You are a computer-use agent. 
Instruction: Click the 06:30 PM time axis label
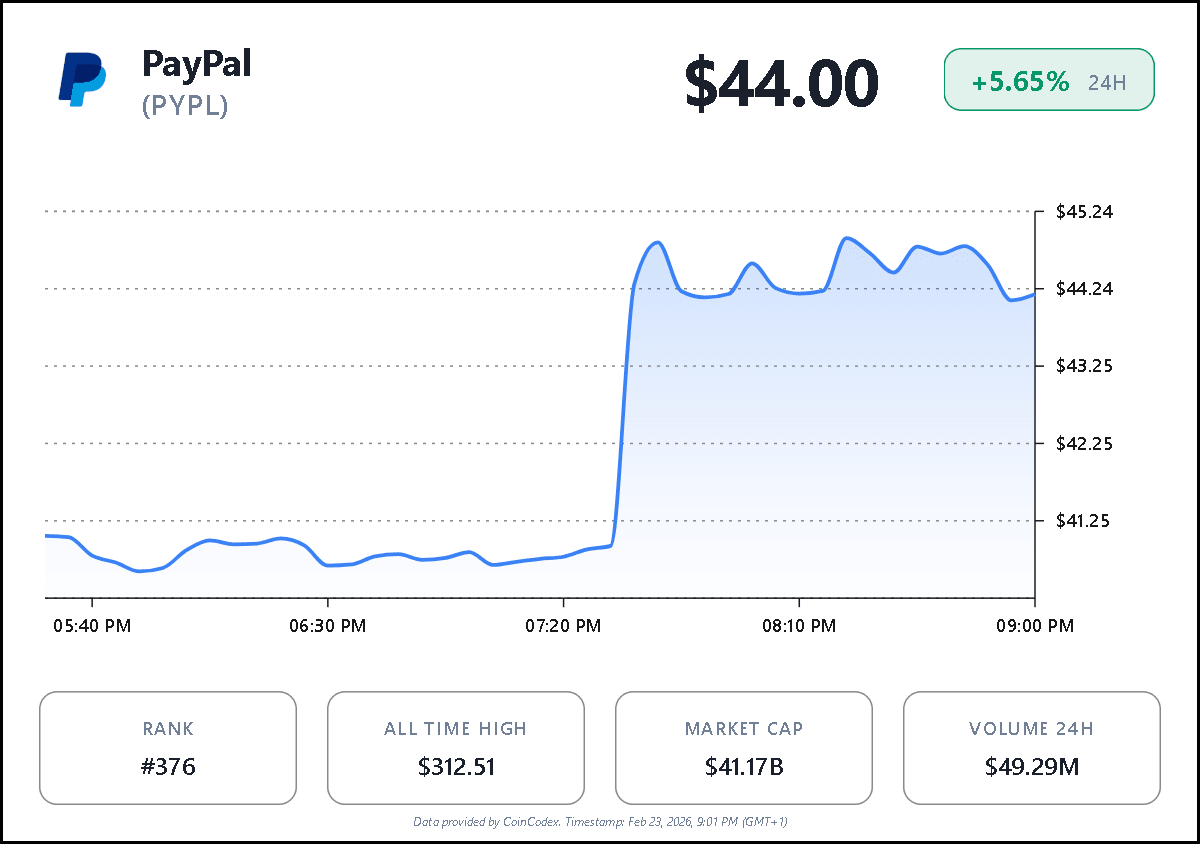click(x=328, y=626)
